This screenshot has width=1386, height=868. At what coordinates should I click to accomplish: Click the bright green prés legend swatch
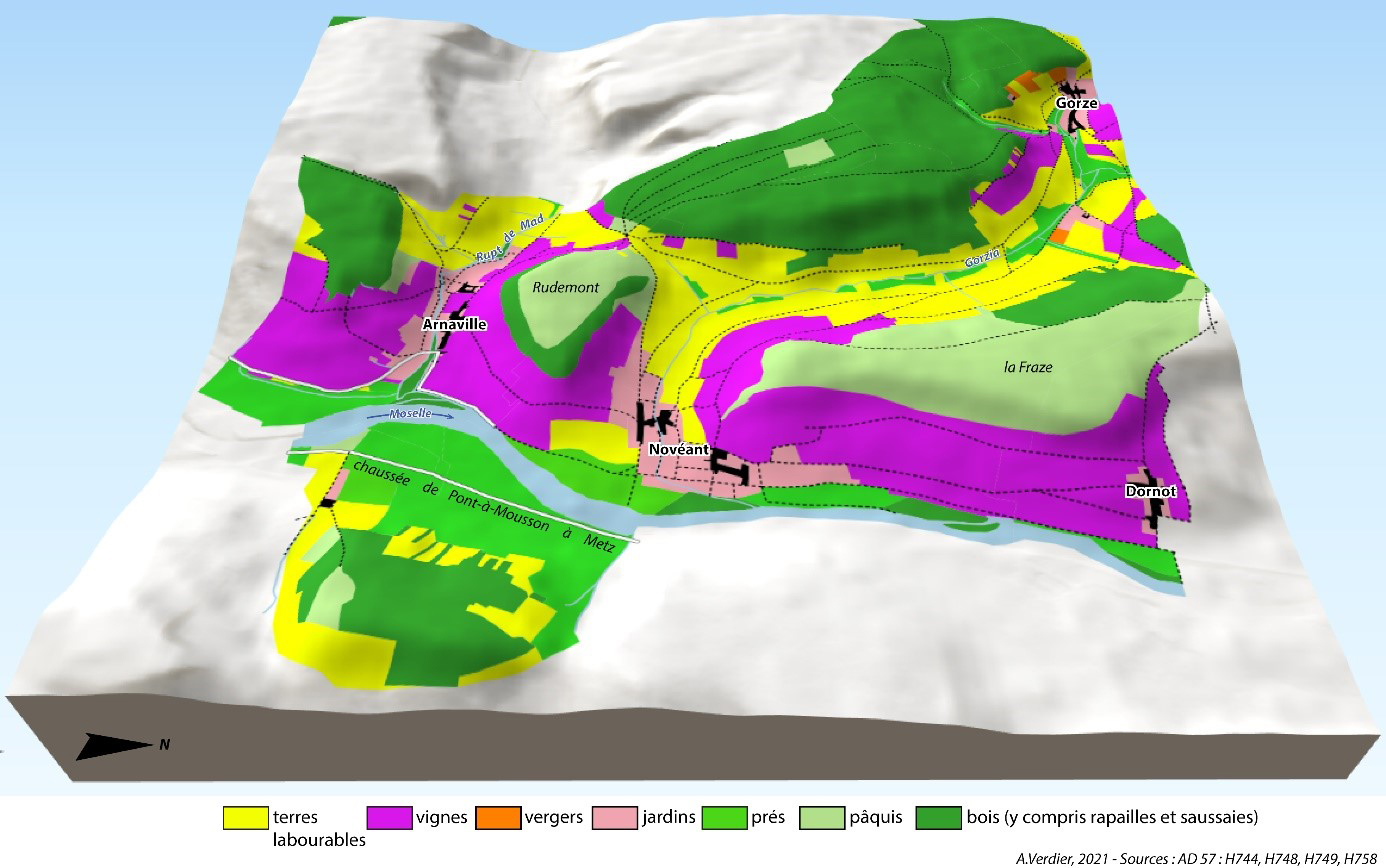coord(725,818)
